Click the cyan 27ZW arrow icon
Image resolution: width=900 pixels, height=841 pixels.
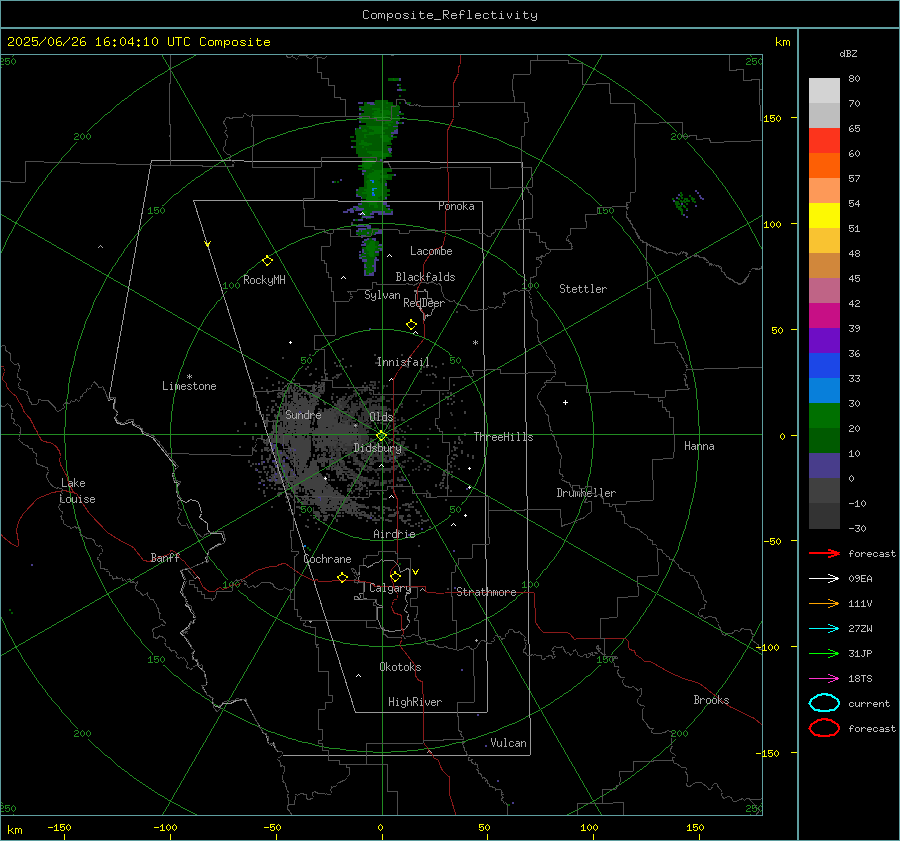[x=824, y=629]
